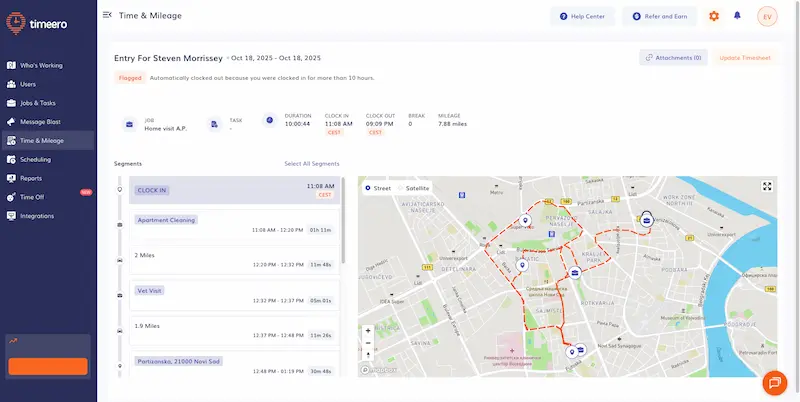Screen dimensions: 800x402
Task: Open the notifications bell
Action: tap(737, 16)
